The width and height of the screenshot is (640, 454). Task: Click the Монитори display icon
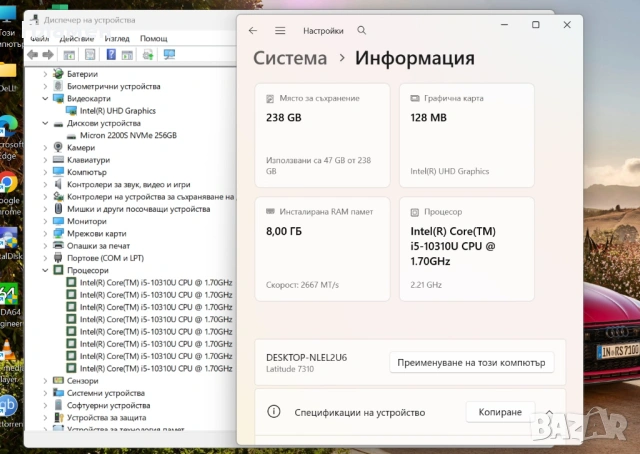tap(58, 221)
